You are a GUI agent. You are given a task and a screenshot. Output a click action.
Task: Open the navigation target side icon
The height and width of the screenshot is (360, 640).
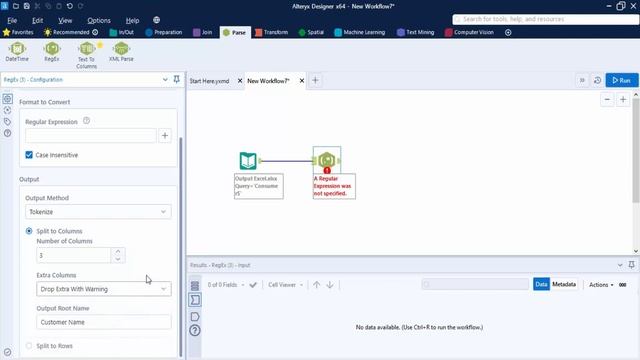7,110
